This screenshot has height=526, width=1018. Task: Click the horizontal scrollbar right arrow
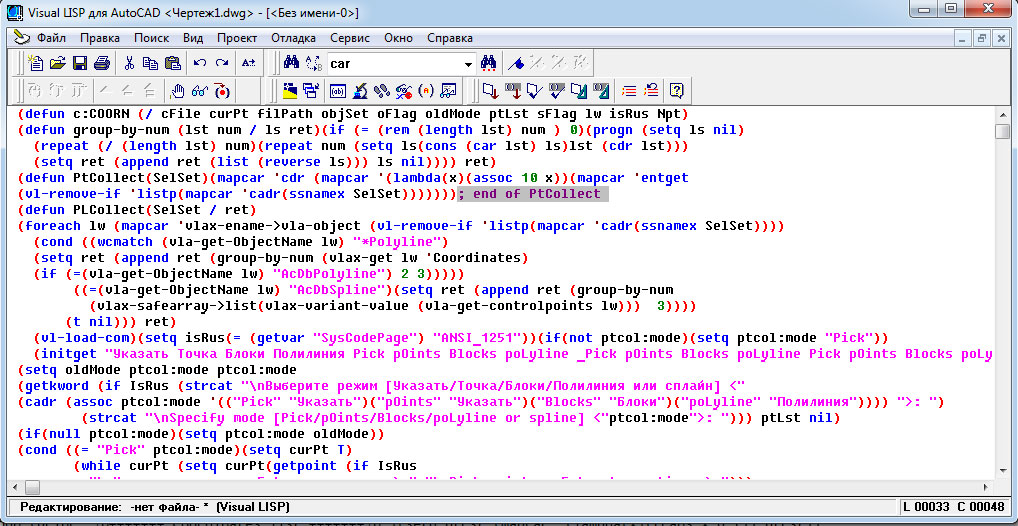click(987, 487)
